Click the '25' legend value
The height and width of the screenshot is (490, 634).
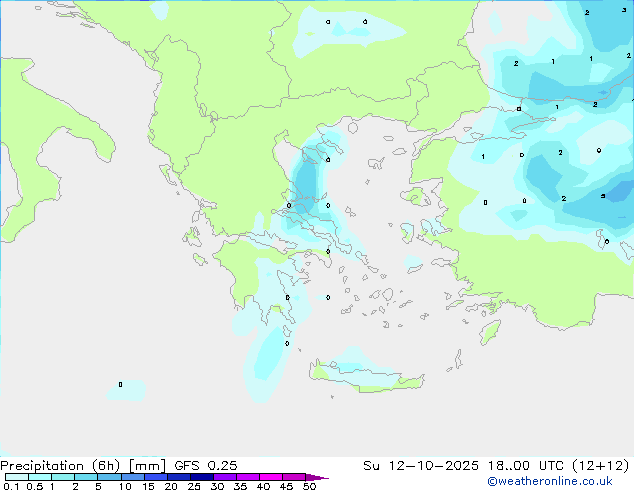(x=194, y=486)
